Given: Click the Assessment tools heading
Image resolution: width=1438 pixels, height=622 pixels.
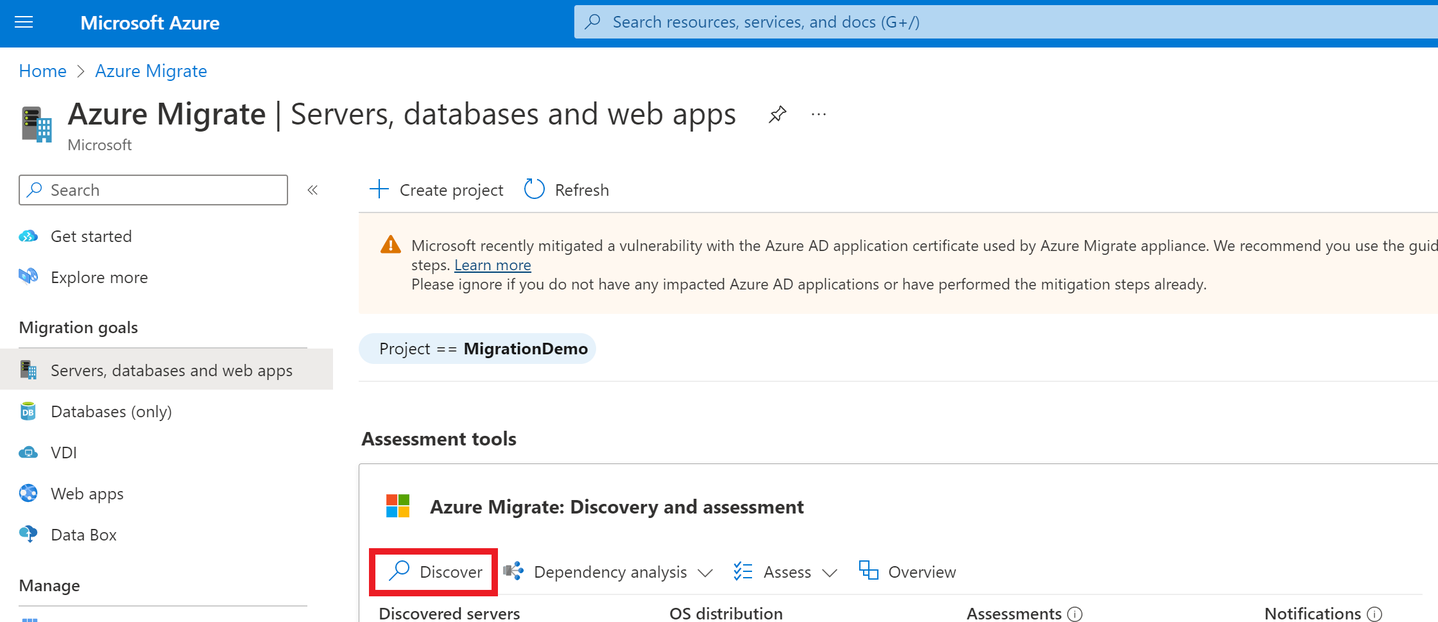Looking at the screenshot, I should tap(439, 439).
